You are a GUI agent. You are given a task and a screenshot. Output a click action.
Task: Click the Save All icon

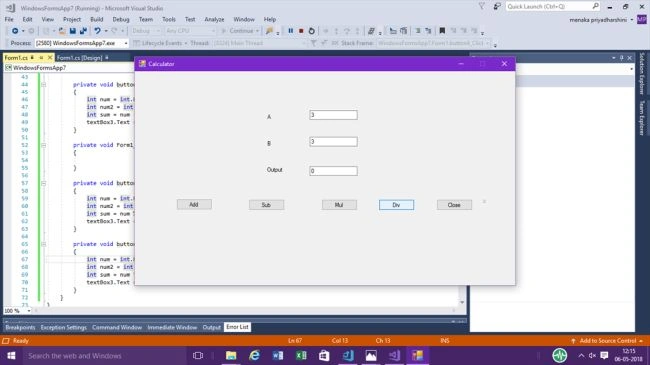pos(83,31)
